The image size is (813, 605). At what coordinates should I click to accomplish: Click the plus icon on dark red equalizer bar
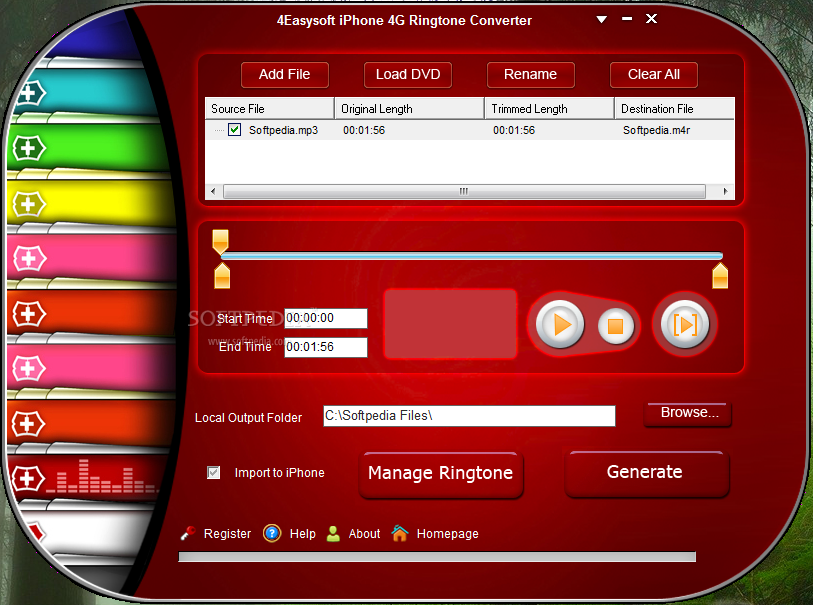(28, 479)
